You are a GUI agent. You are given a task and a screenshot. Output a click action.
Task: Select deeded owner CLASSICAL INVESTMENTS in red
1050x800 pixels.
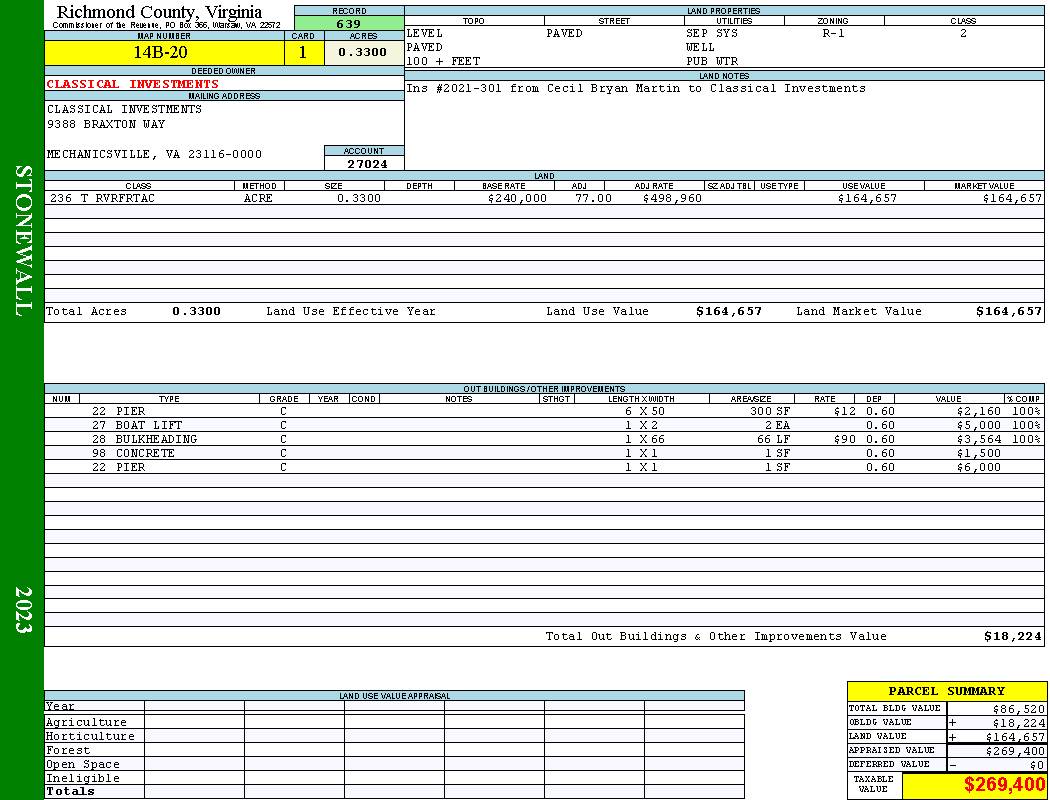(133, 84)
